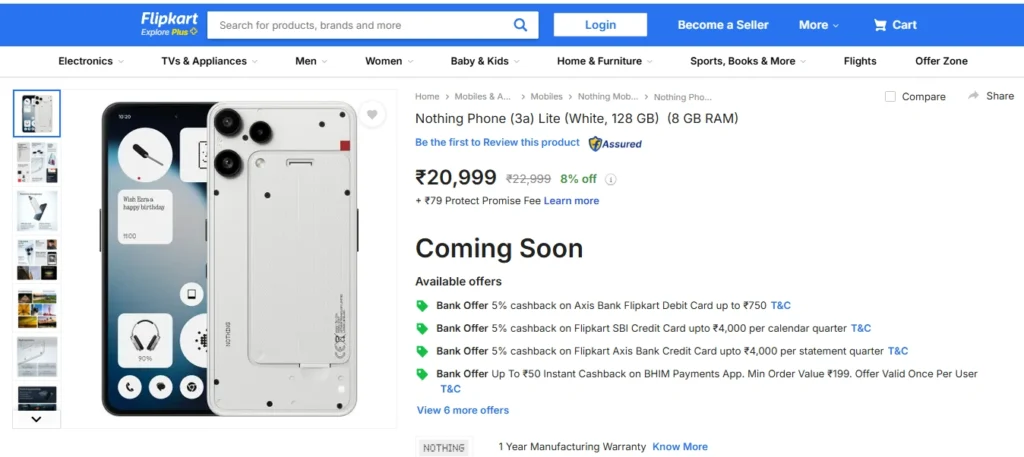This screenshot has width=1024, height=457.
Task: Open View 6 more offers link
Action: (463, 410)
